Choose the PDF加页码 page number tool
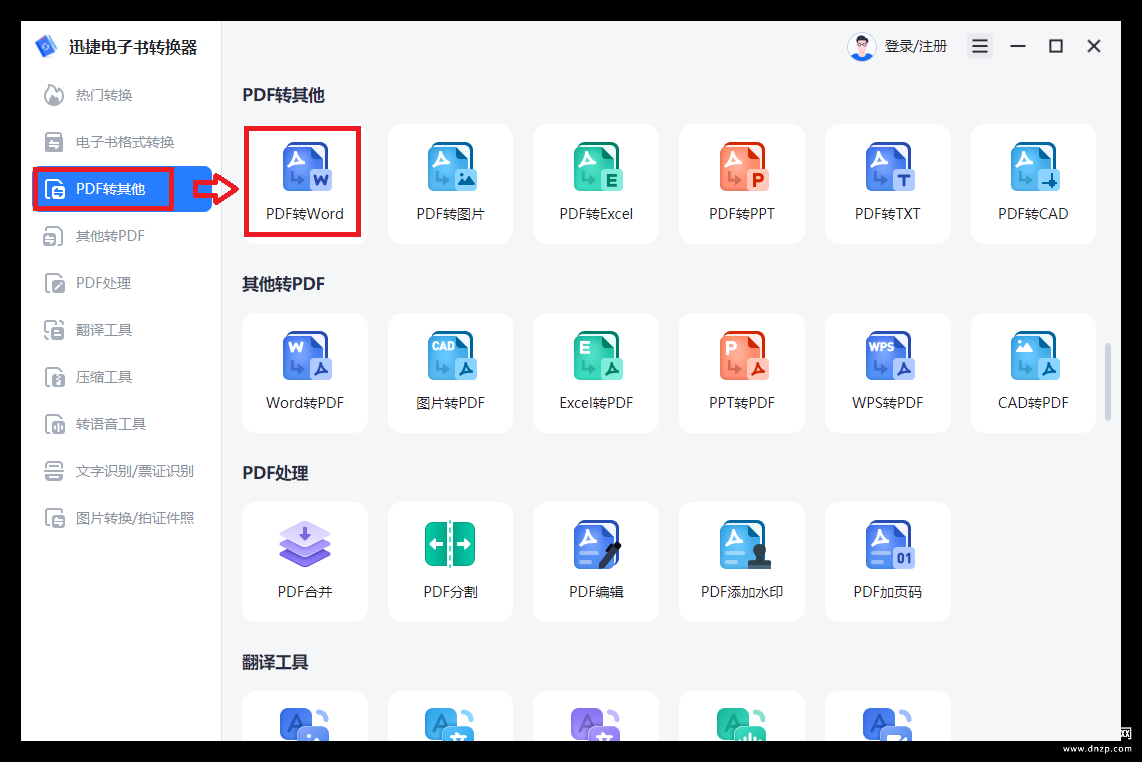 tap(887, 562)
